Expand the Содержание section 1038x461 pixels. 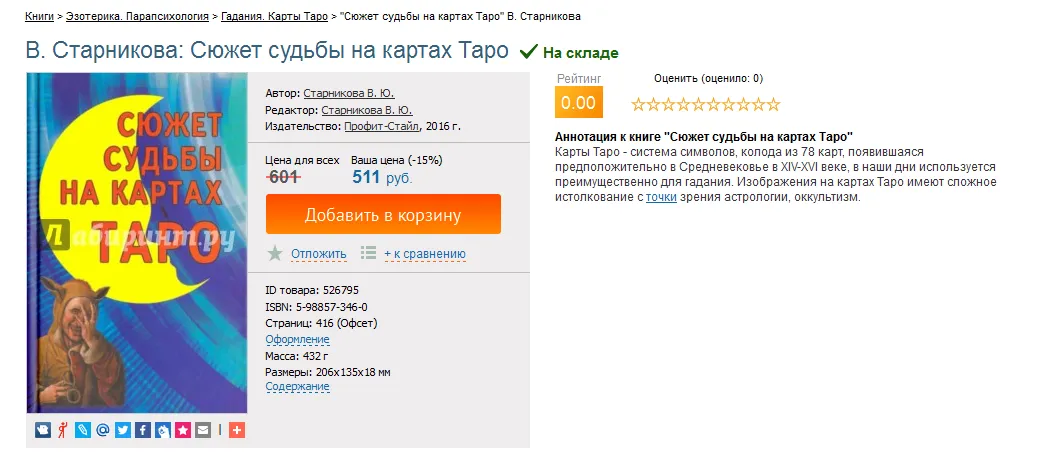coord(297,387)
